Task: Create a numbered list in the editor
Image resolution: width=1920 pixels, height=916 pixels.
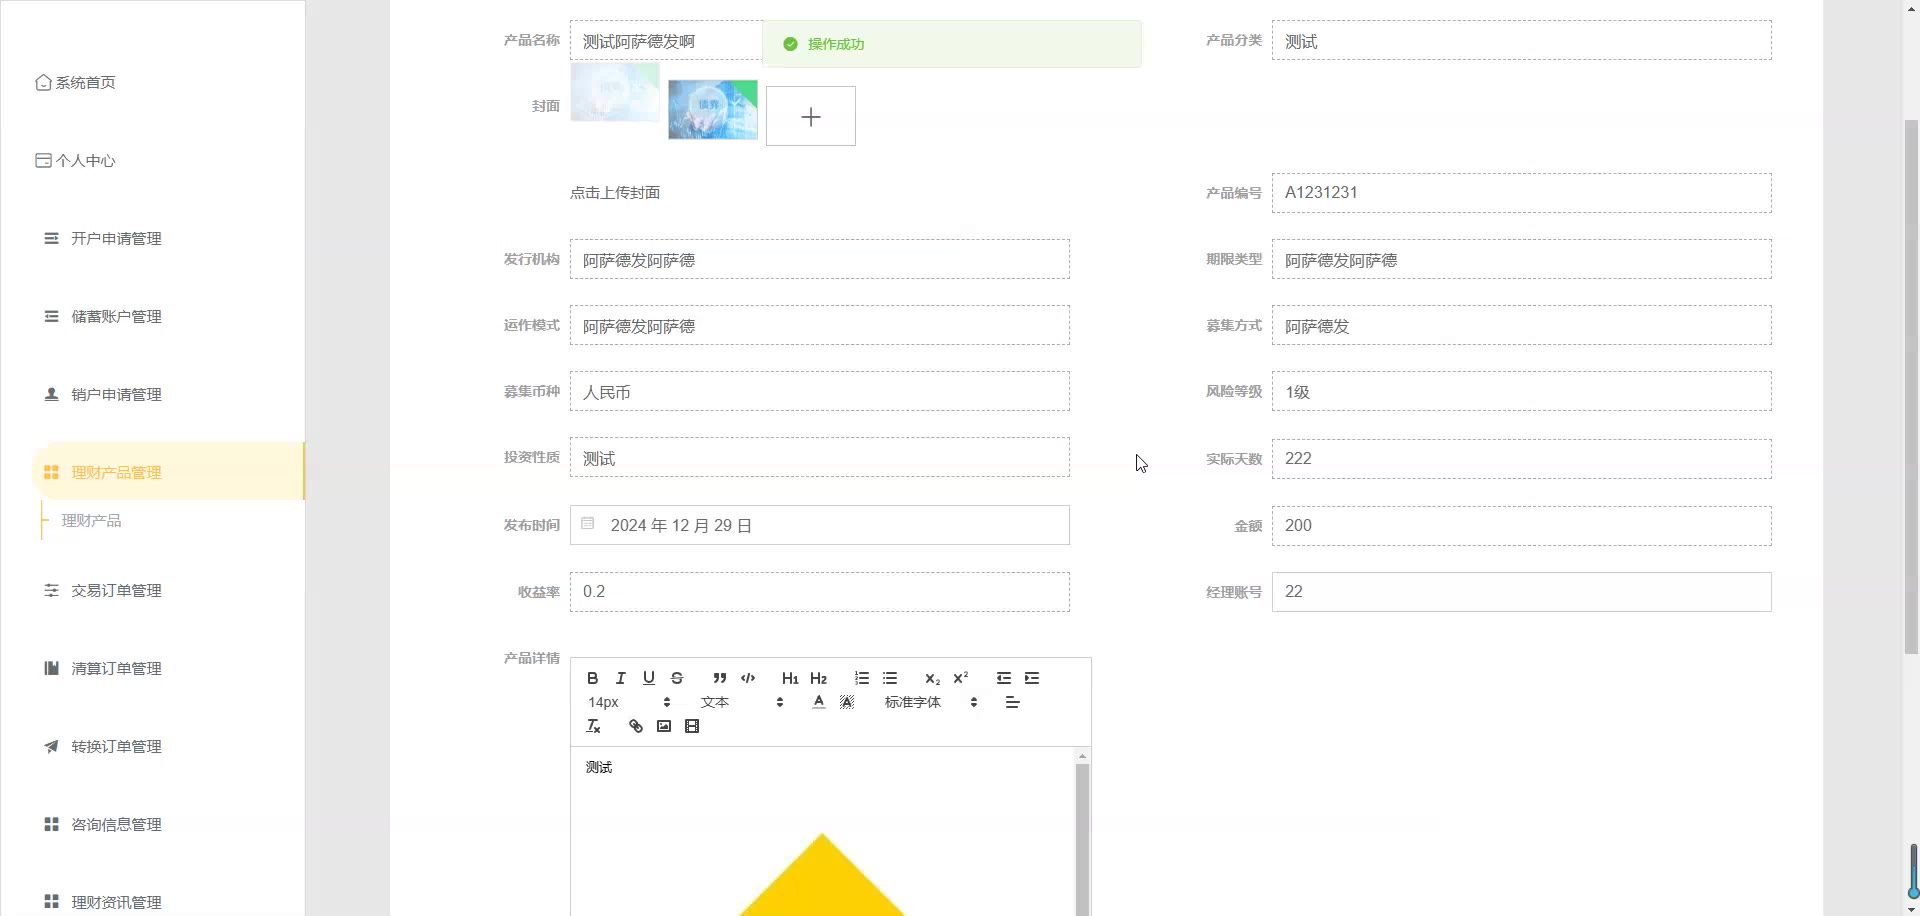Action: point(861,678)
